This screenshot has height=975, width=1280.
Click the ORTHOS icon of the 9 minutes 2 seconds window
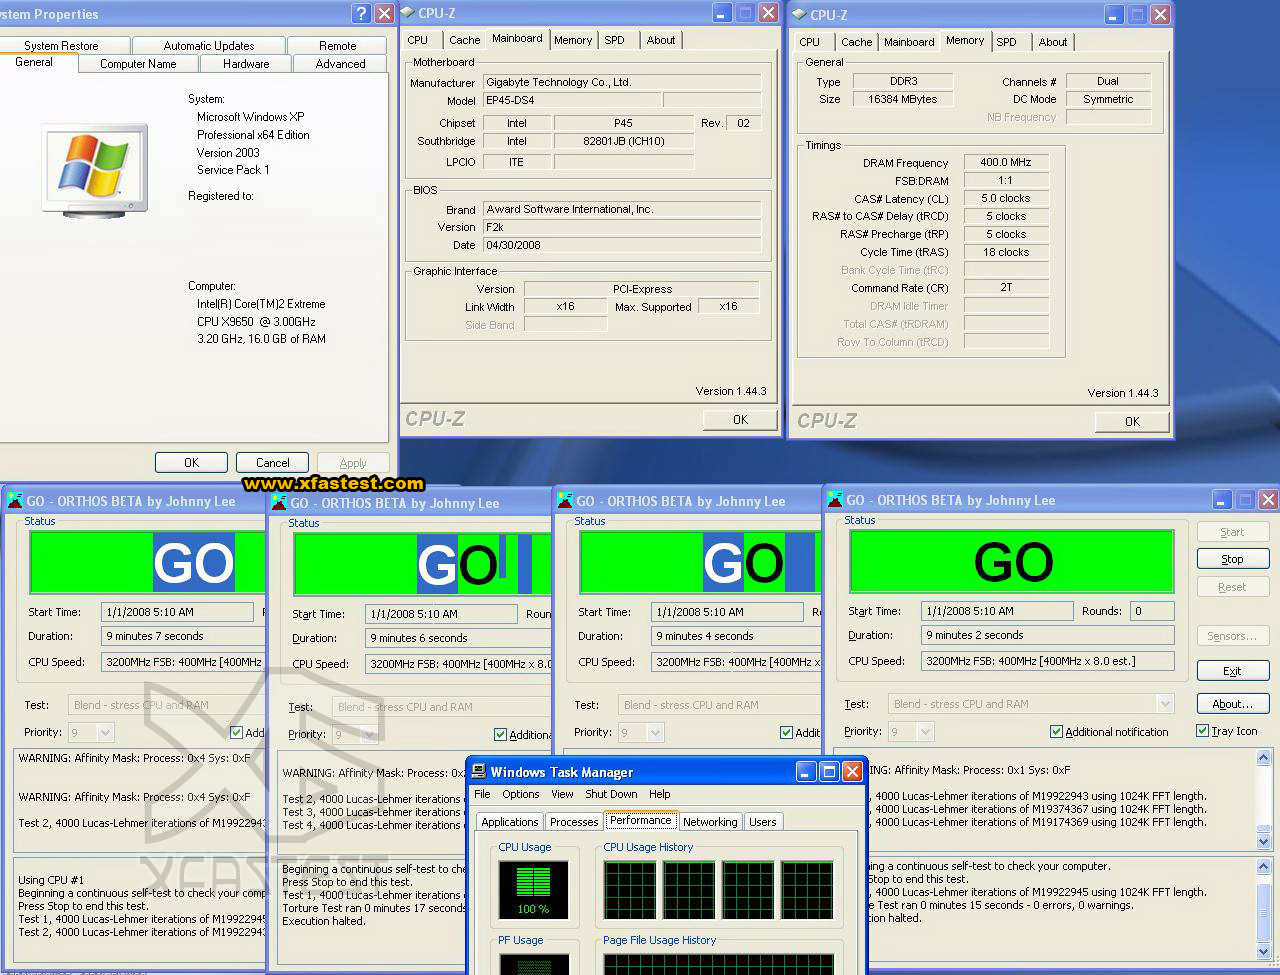coord(833,499)
